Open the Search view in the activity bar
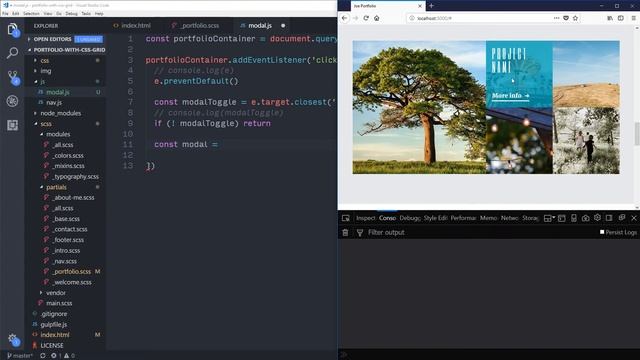The width and height of the screenshot is (640, 360). [x=12, y=53]
